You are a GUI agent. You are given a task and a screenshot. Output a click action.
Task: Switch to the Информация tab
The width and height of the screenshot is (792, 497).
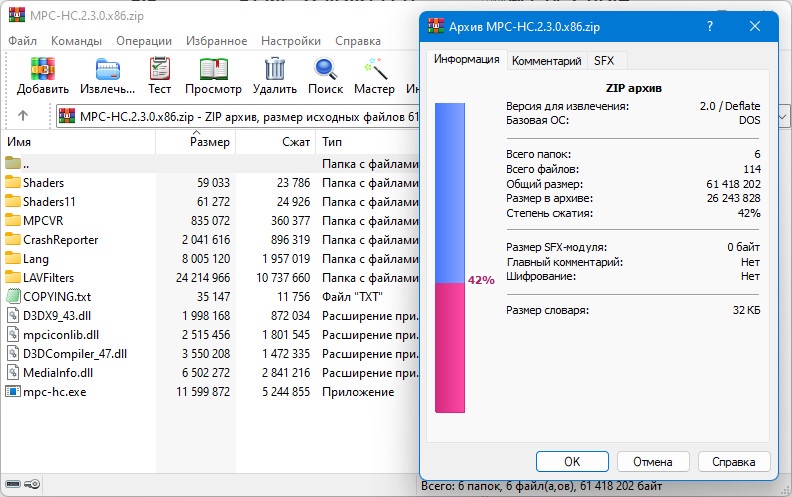(x=466, y=60)
